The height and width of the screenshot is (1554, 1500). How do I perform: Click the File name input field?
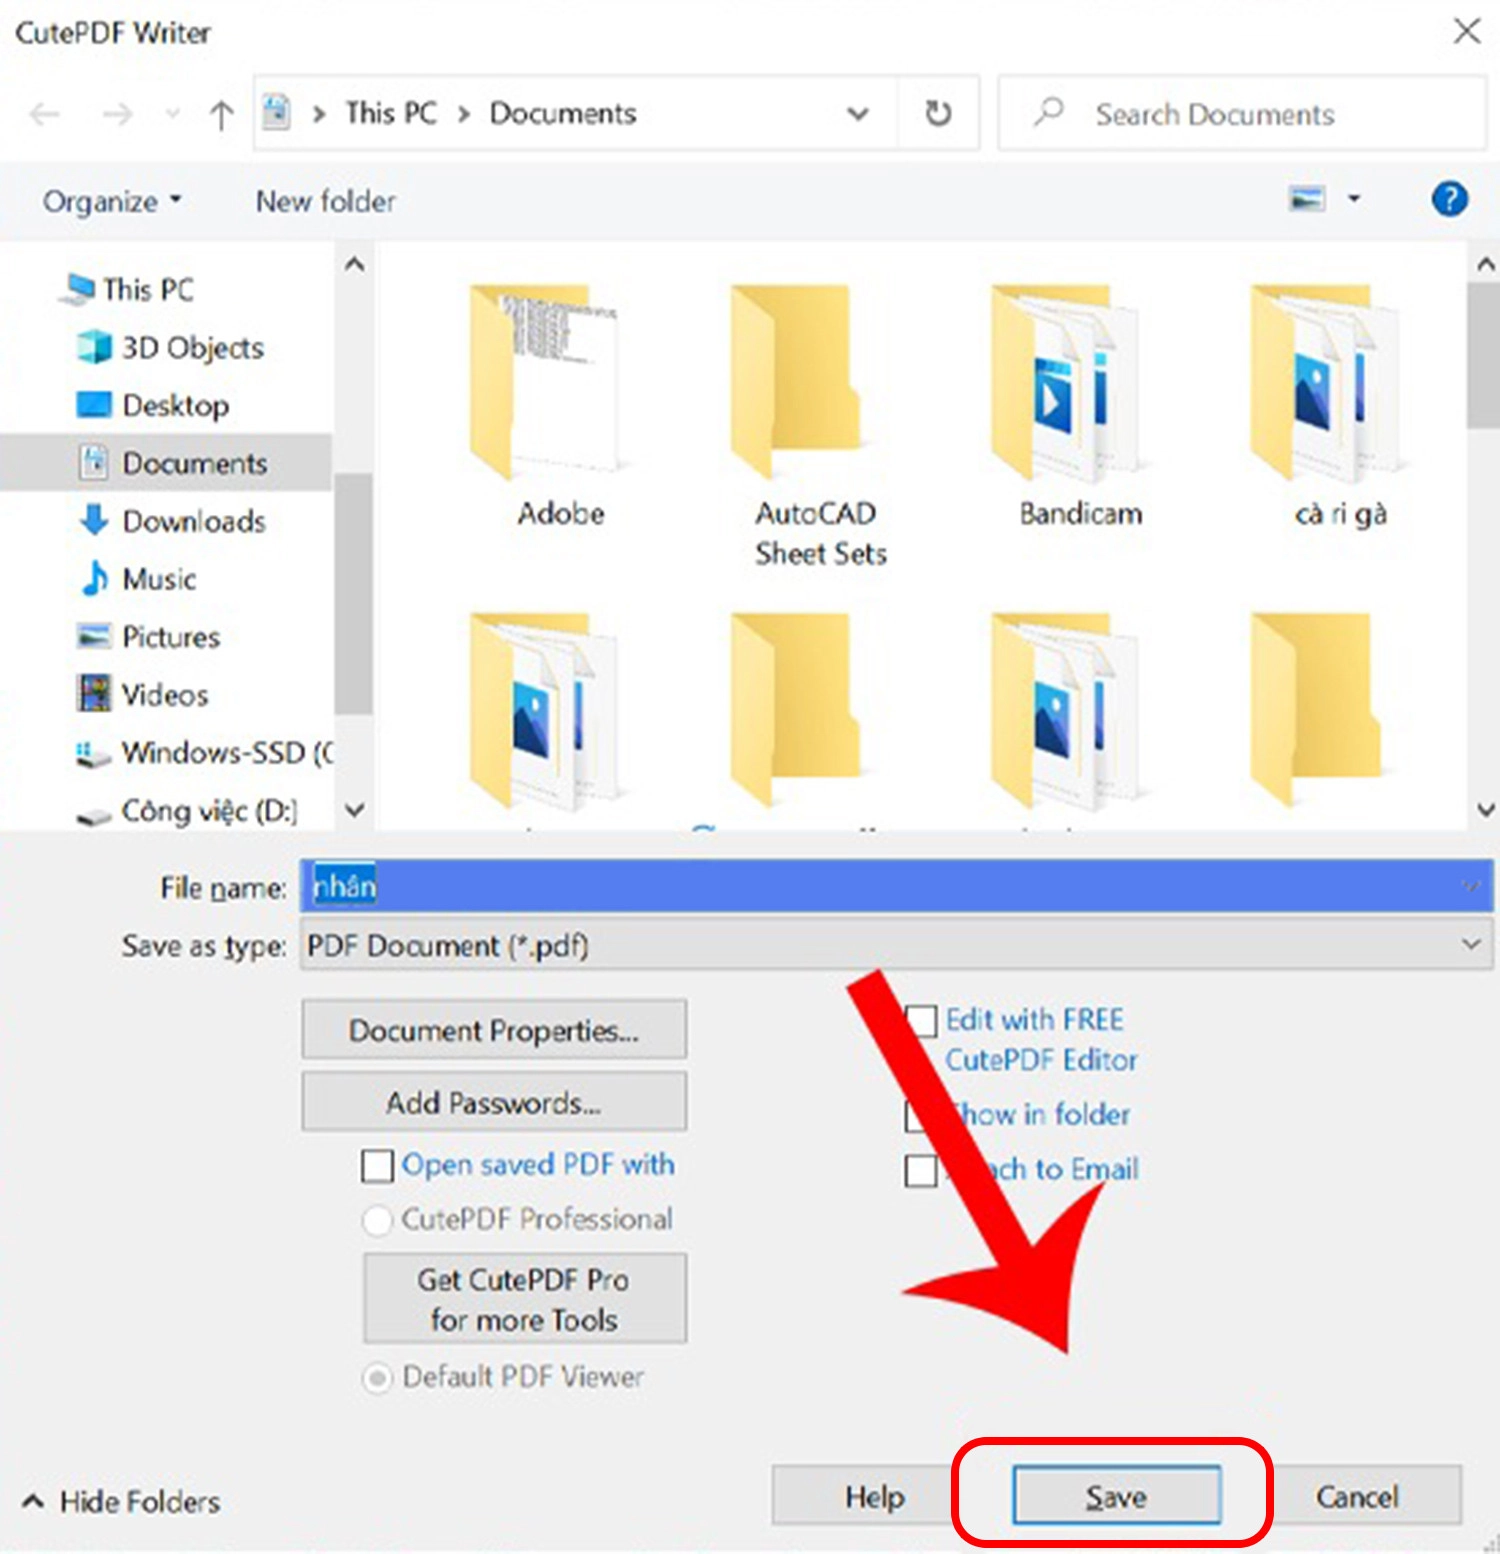tap(896, 886)
